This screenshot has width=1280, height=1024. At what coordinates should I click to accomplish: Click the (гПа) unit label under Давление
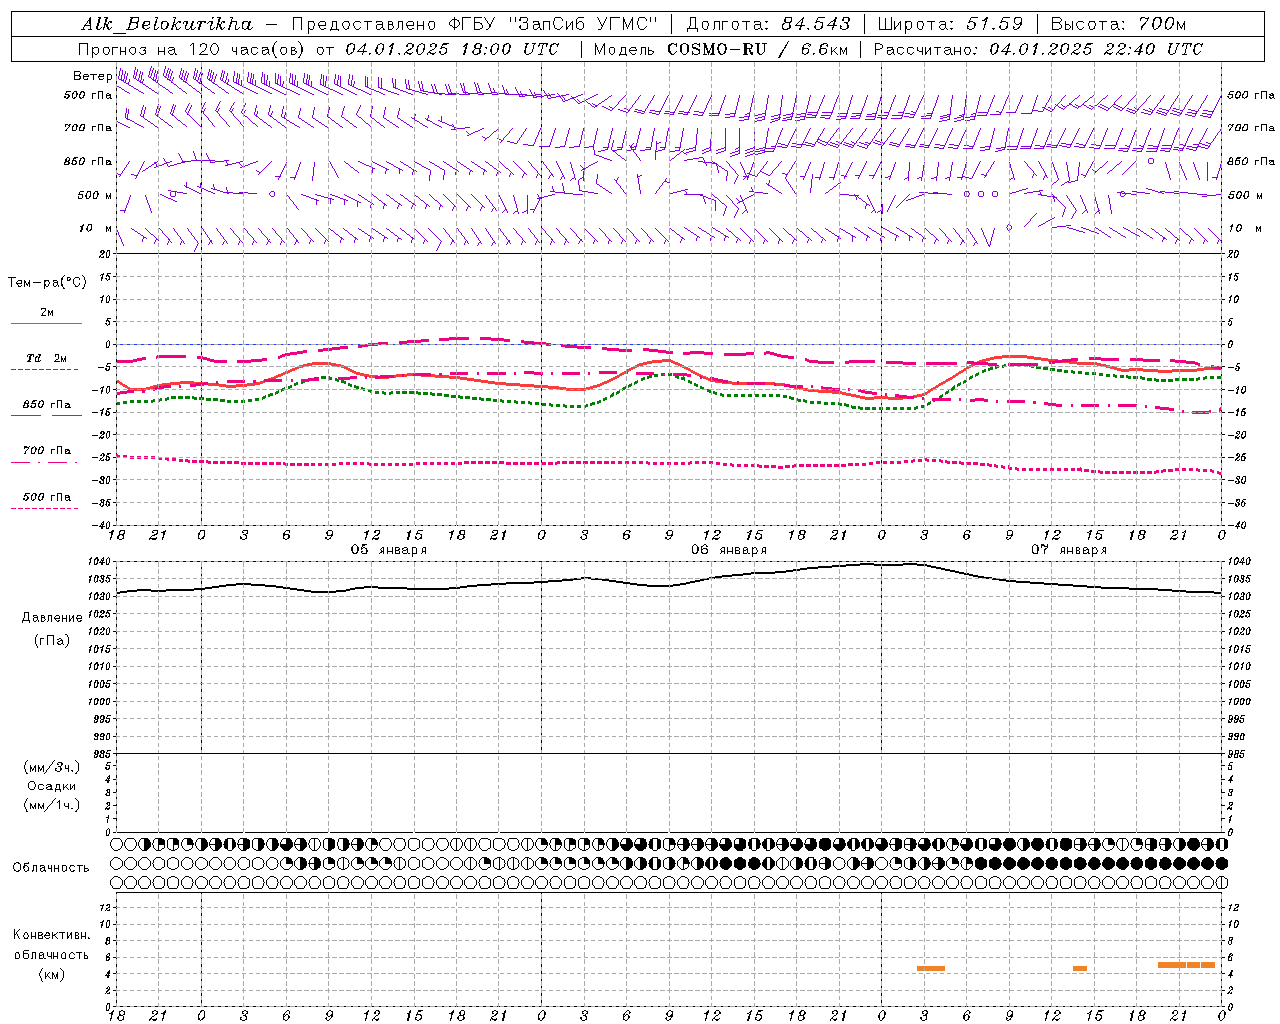52,640
